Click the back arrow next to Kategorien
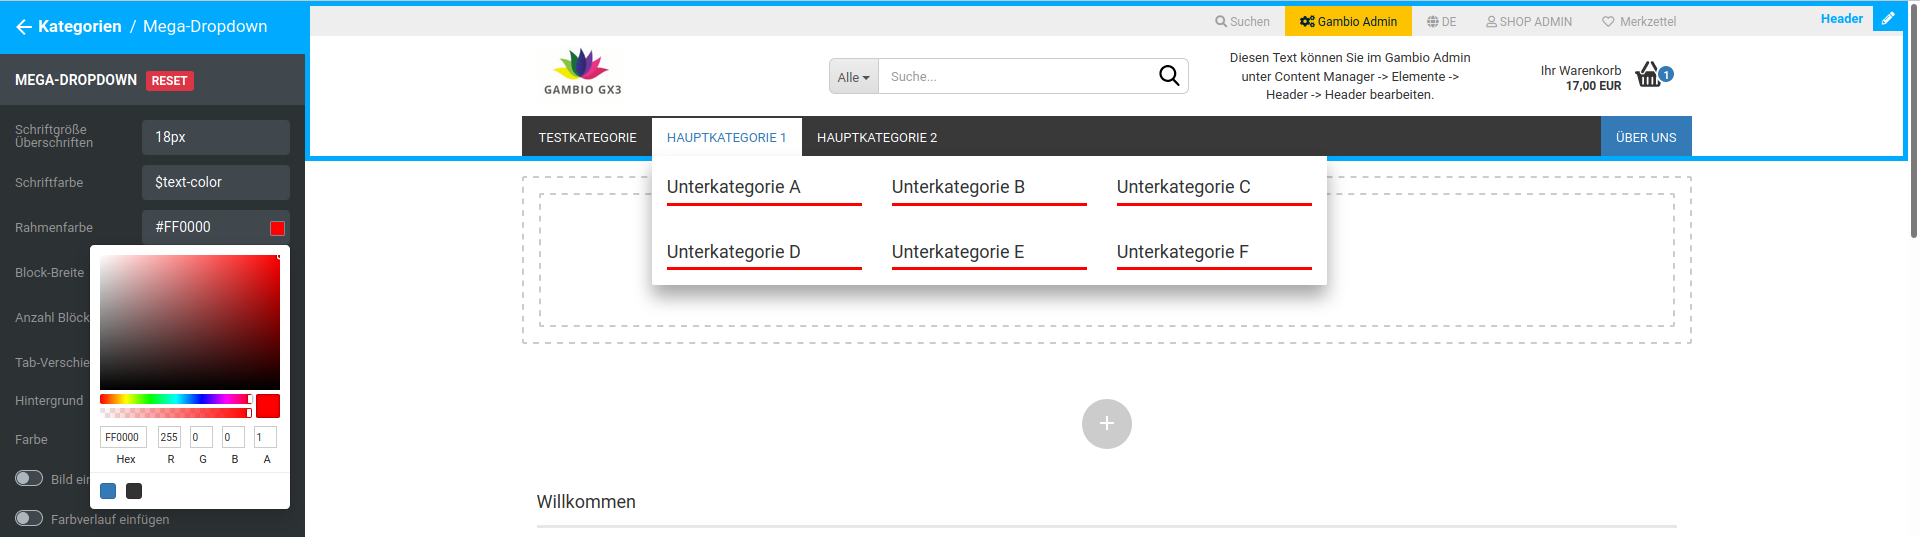This screenshot has height=537, width=1920. pyautogui.click(x=24, y=27)
